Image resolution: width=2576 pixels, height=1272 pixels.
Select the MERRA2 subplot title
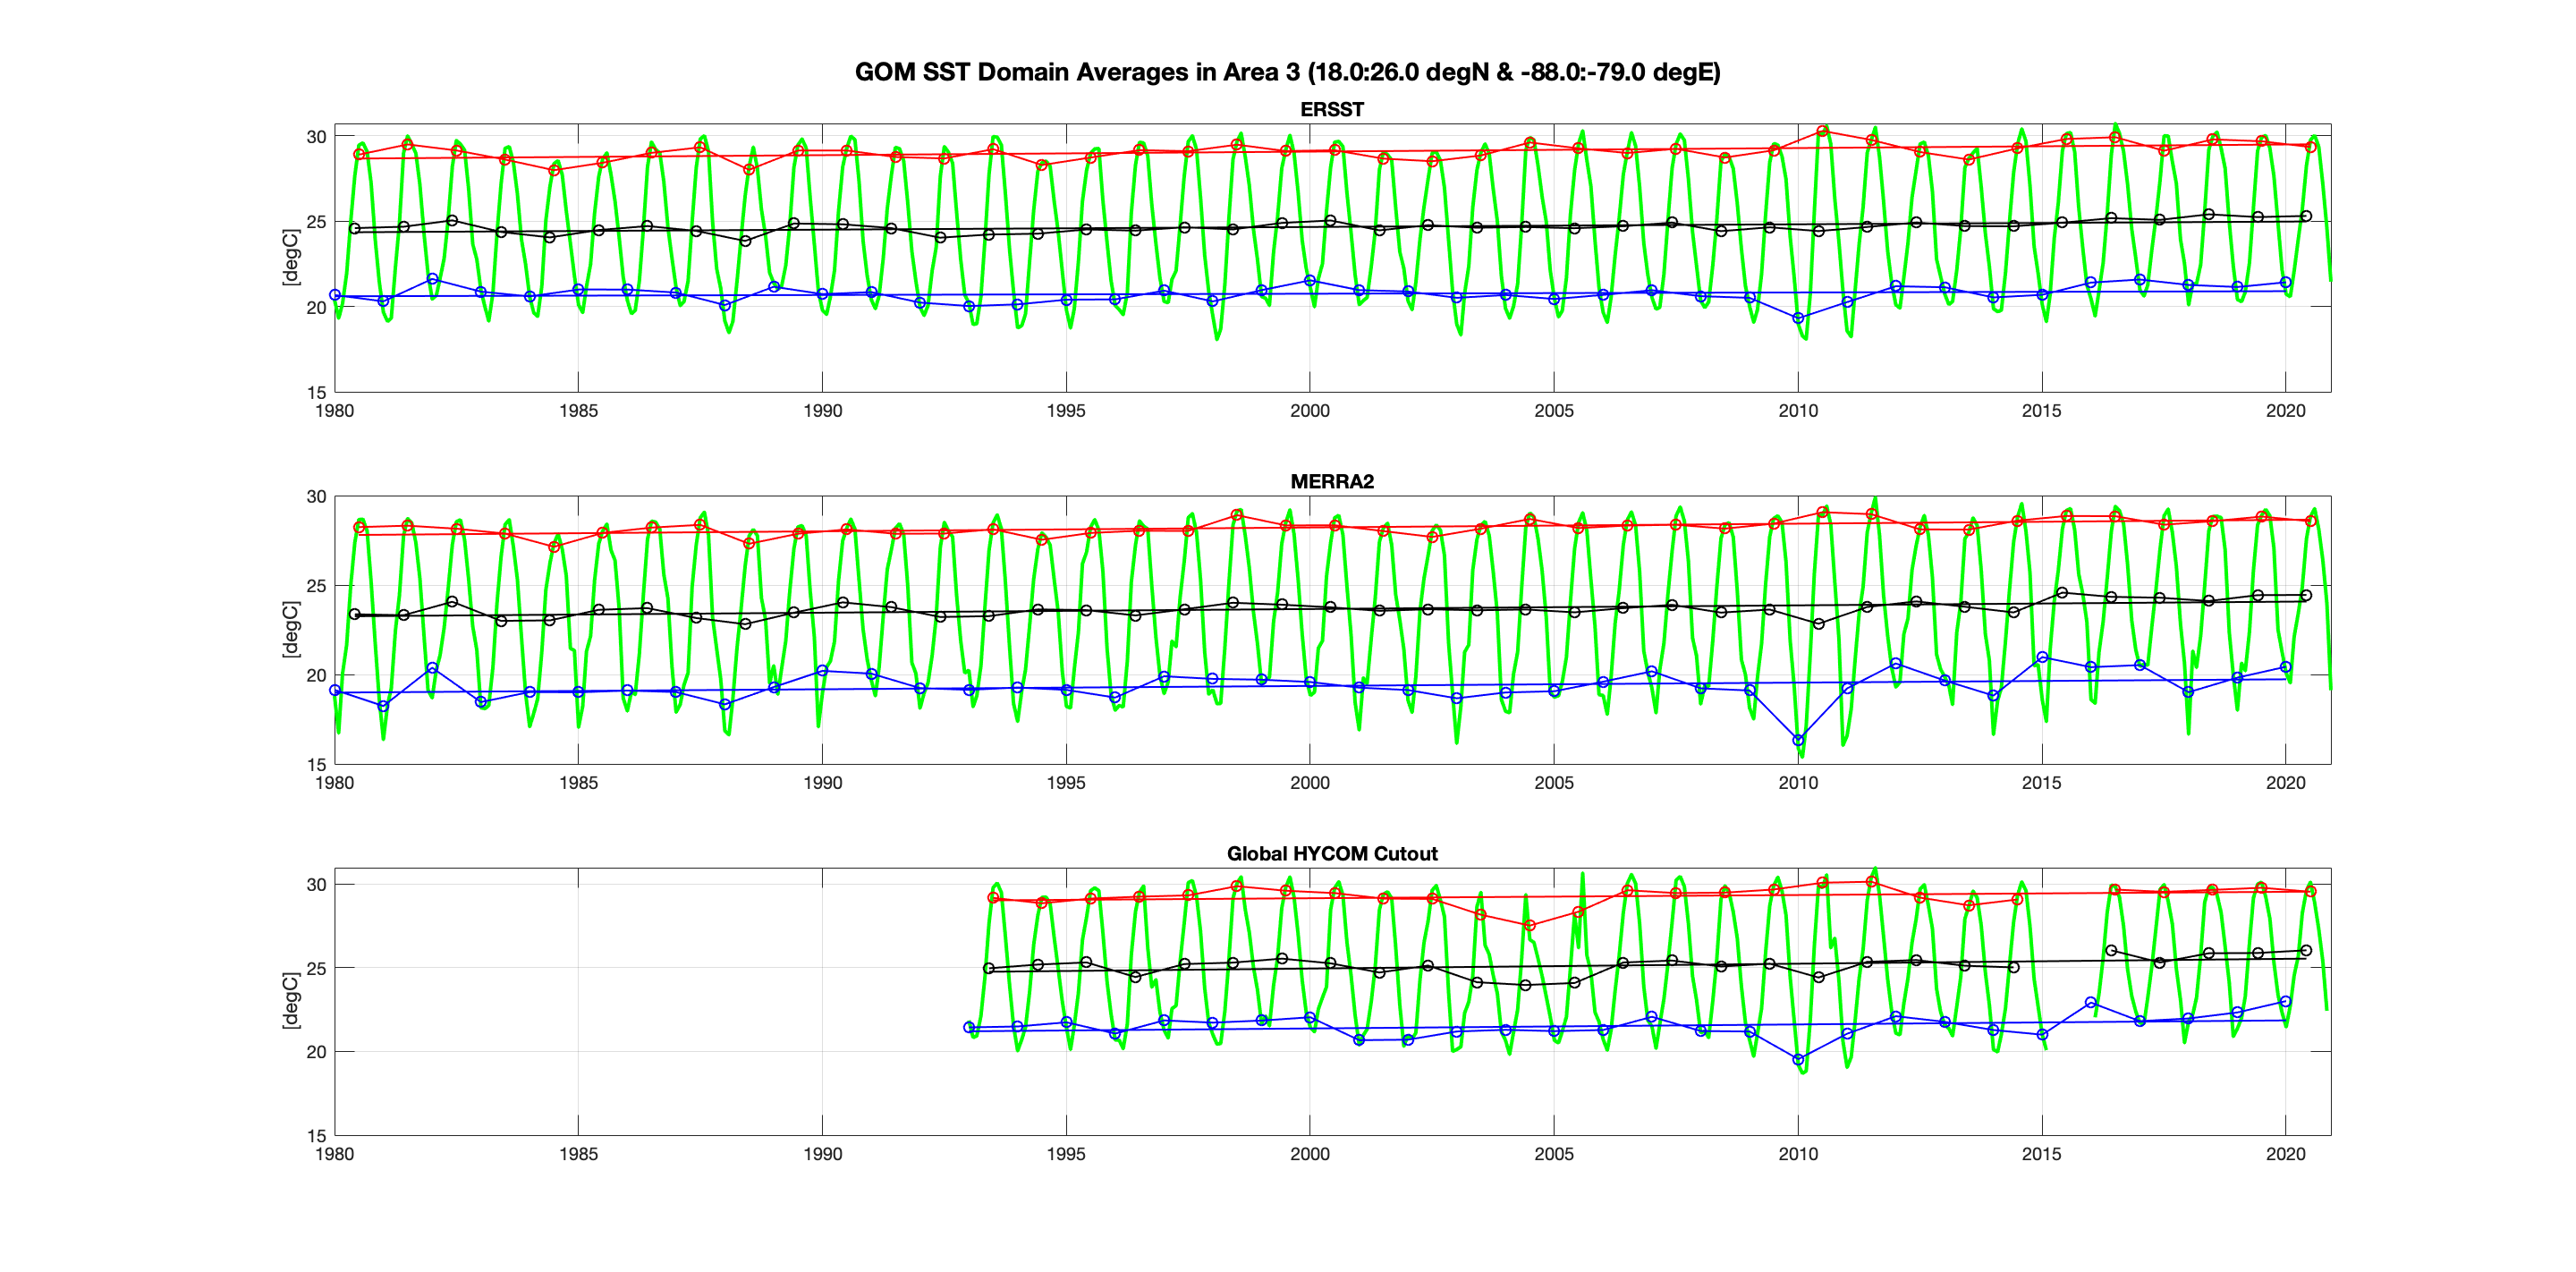[1331, 481]
